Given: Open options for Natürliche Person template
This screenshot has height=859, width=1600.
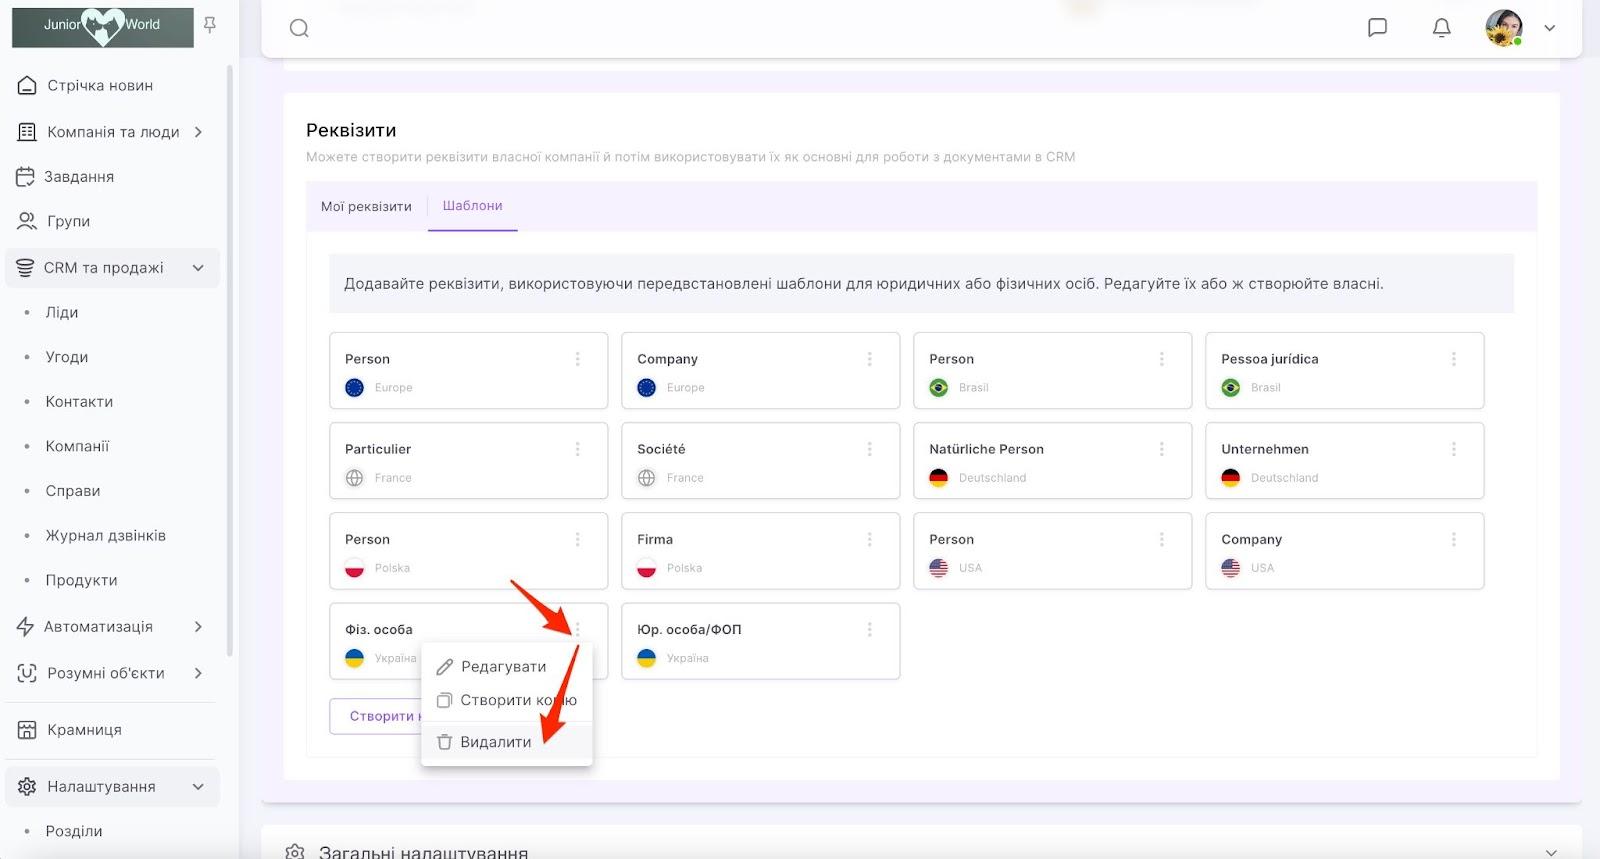Looking at the screenshot, I should point(1161,449).
